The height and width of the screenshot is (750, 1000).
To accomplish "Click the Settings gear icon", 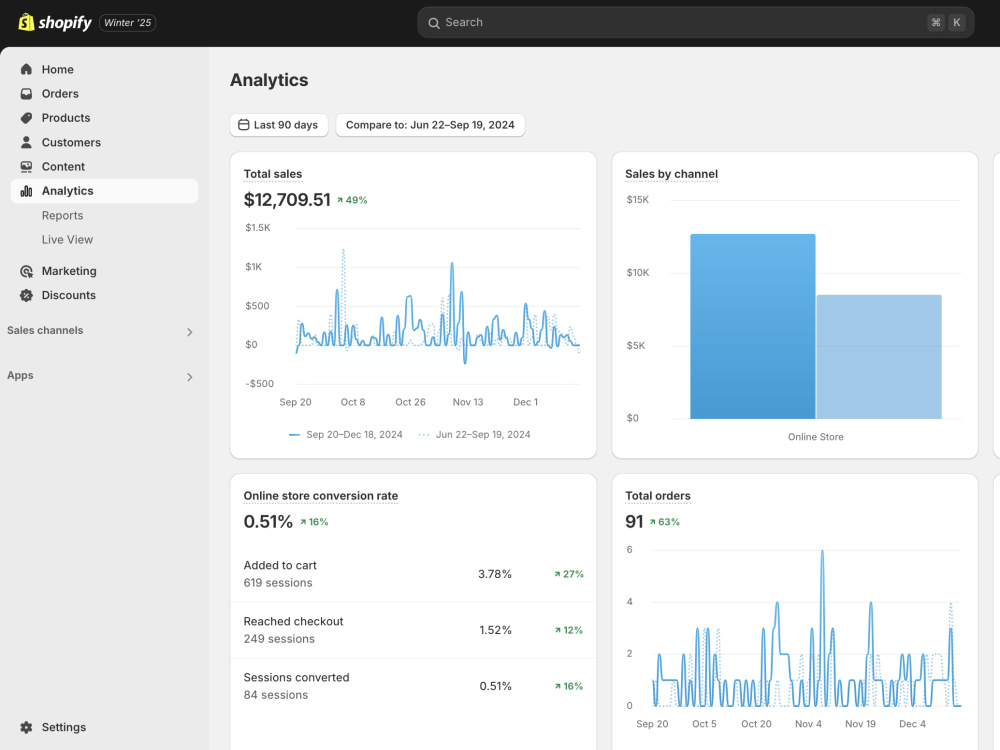I will (x=26, y=727).
